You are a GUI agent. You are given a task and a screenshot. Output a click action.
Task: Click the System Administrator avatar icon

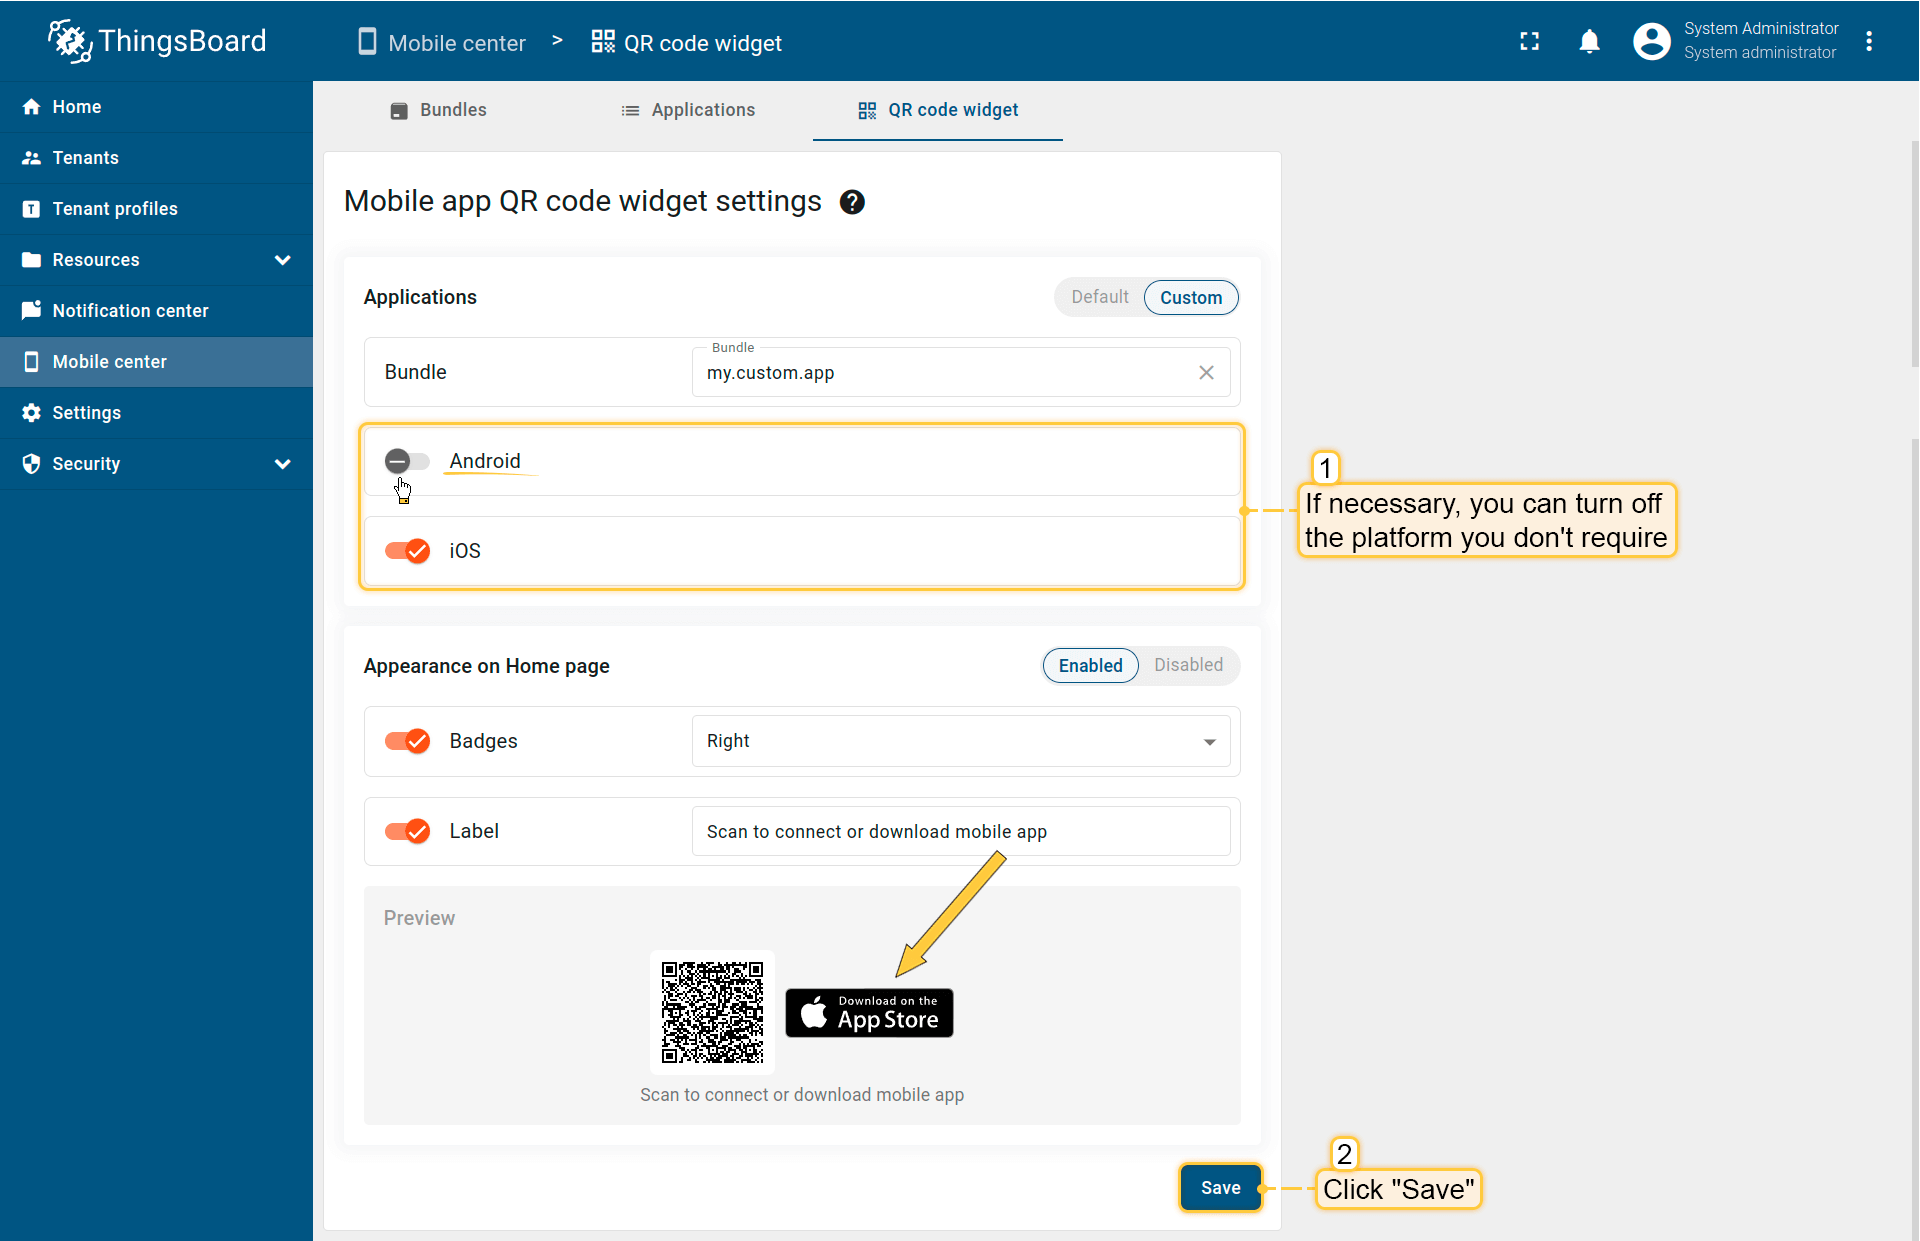point(1651,41)
